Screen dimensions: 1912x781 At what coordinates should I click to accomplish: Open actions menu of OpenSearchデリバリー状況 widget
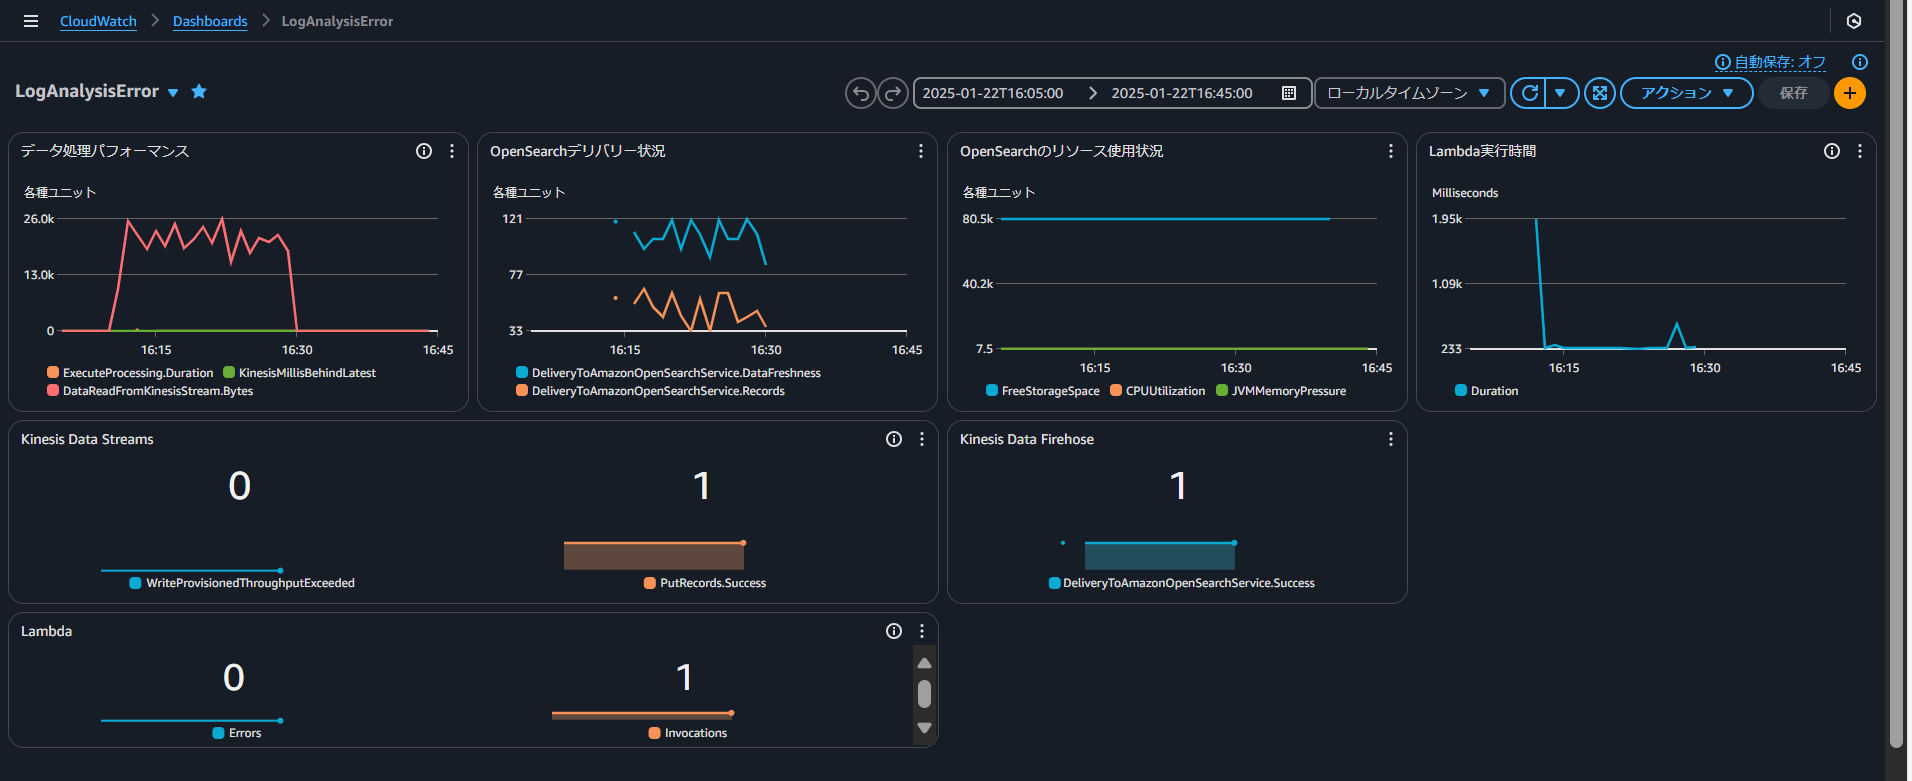[x=921, y=151]
